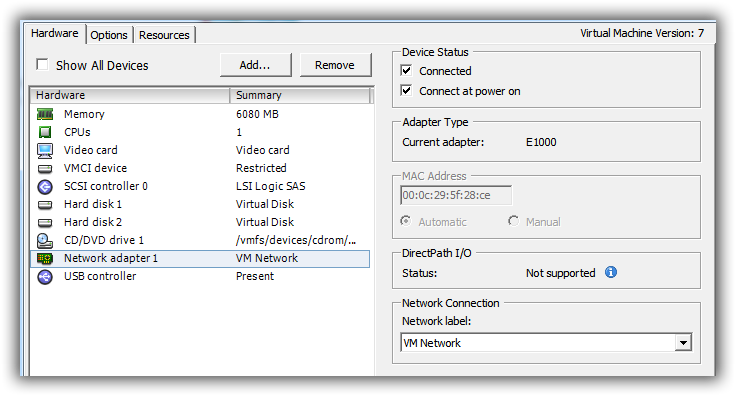Click the VMCI device icon

[45, 168]
